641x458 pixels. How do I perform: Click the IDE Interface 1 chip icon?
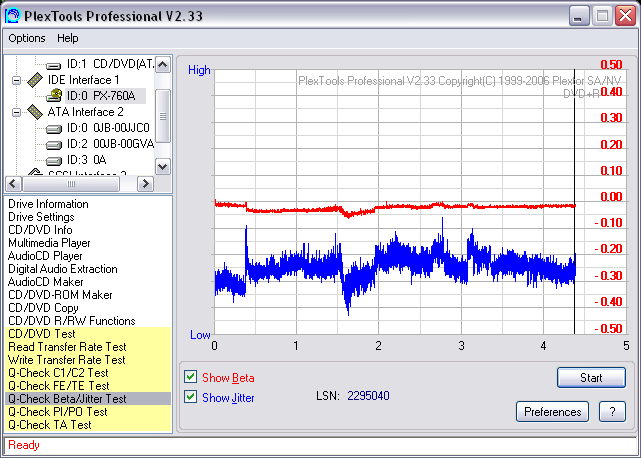pos(35,80)
